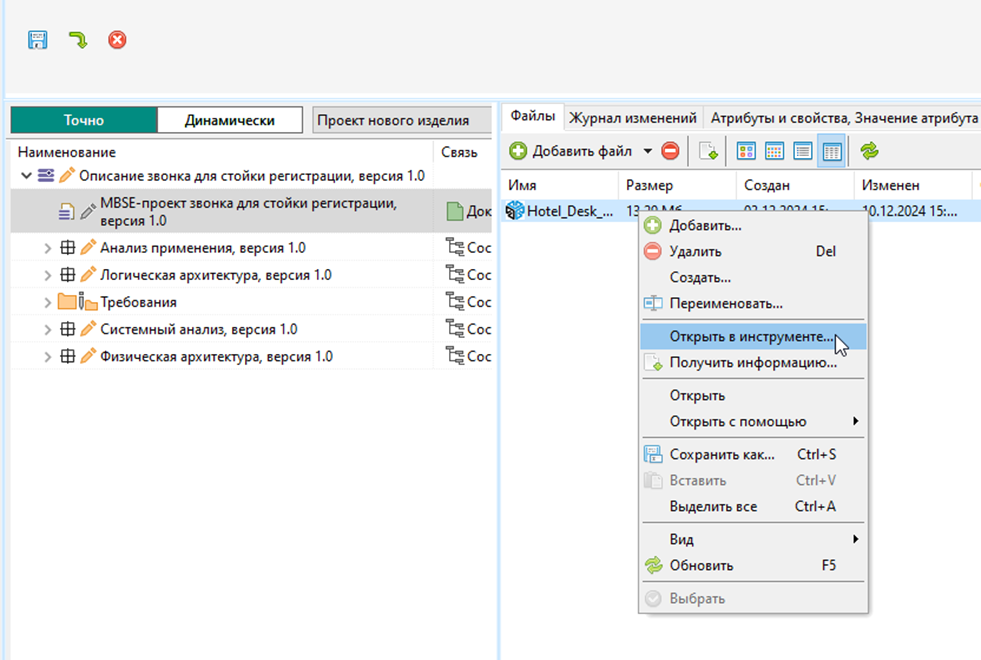Screen dimensions: 981x660
Task: Switch to large icons view in toolbar
Action: coord(745,151)
